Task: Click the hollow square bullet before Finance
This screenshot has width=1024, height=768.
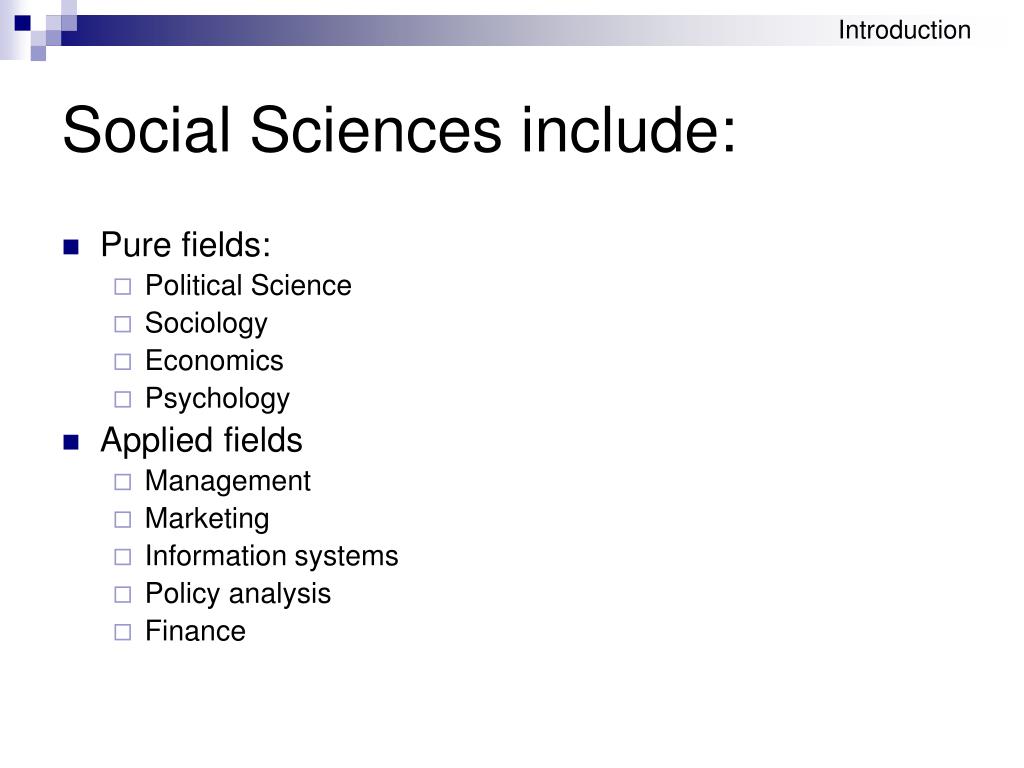Action: pos(122,632)
